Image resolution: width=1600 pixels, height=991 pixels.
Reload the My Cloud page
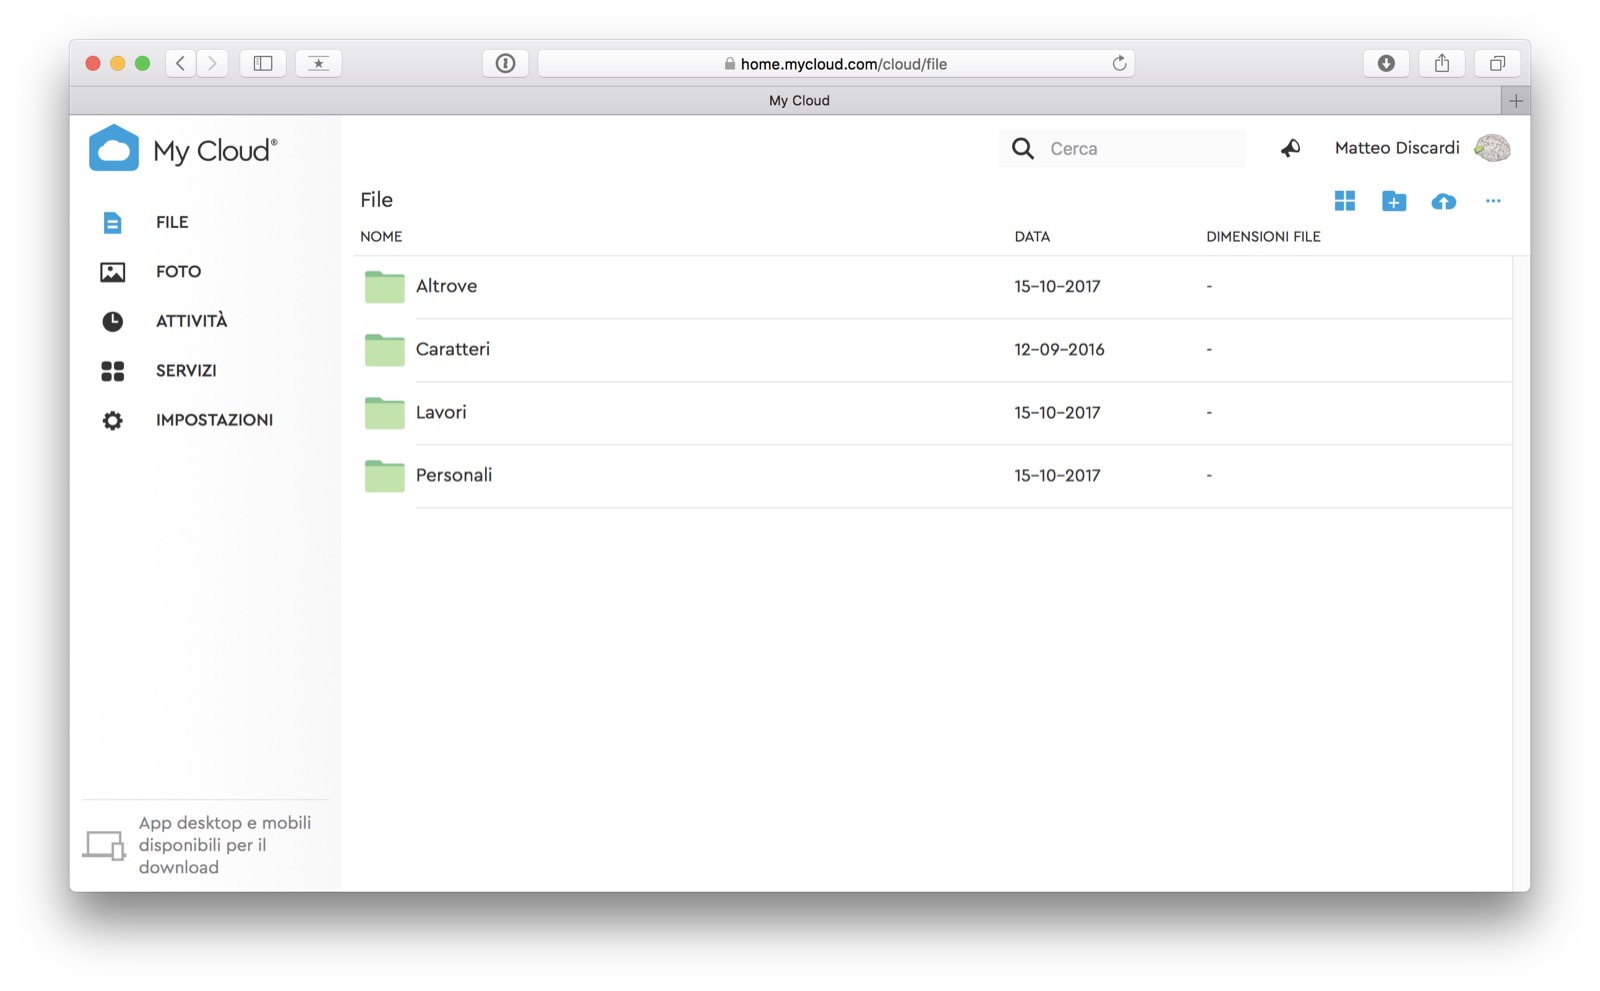(x=1119, y=63)
